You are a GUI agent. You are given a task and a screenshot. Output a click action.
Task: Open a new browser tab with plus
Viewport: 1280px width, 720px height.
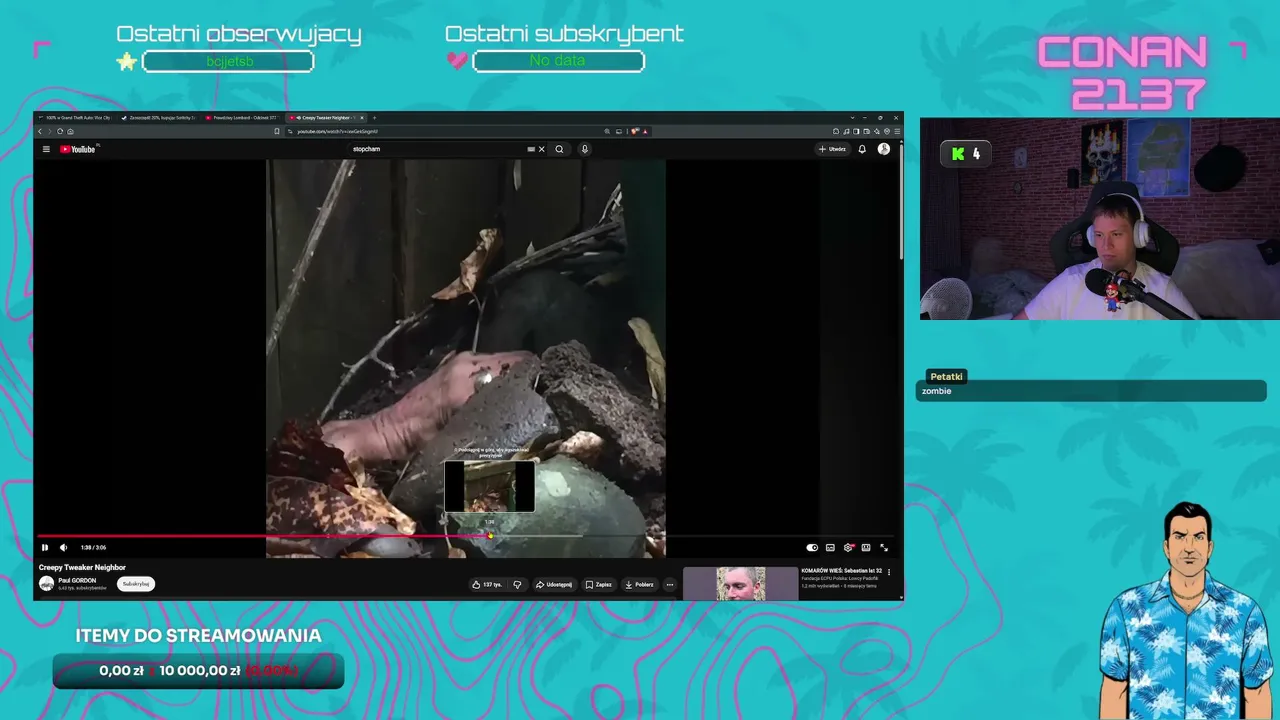click(x=374, y=118)
